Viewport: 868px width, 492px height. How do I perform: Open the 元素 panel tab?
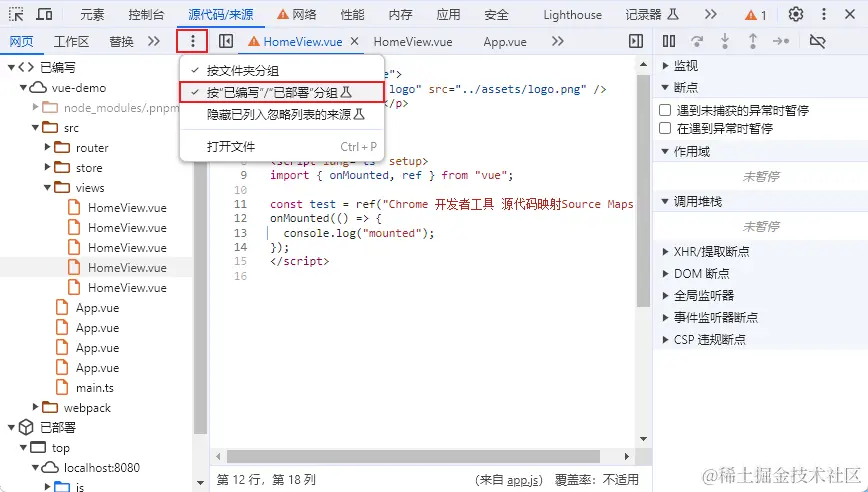92,15
